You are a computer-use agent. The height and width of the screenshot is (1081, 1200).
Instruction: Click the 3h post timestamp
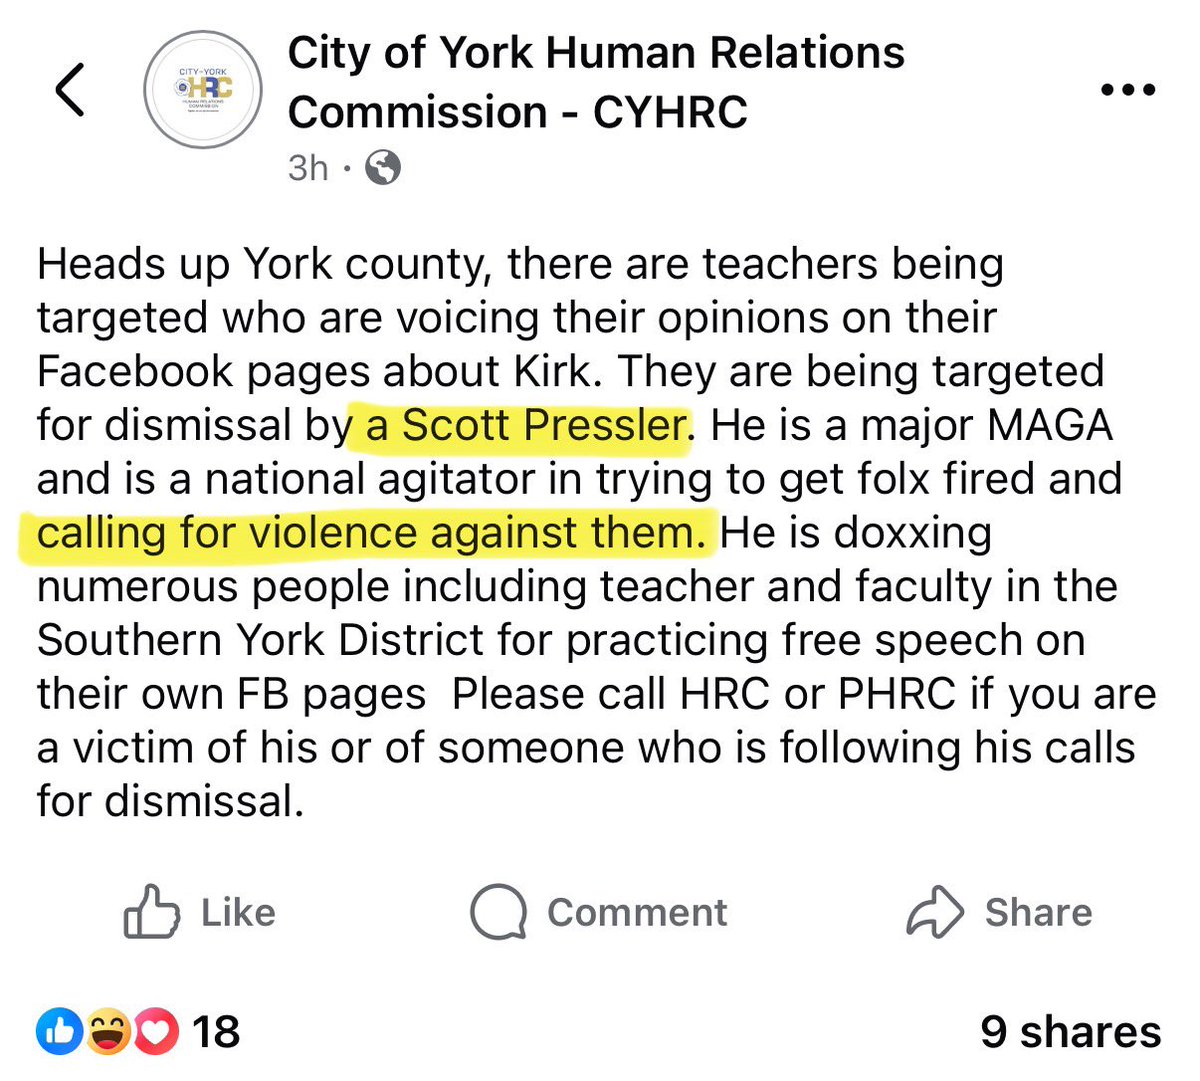click(307, 168)
